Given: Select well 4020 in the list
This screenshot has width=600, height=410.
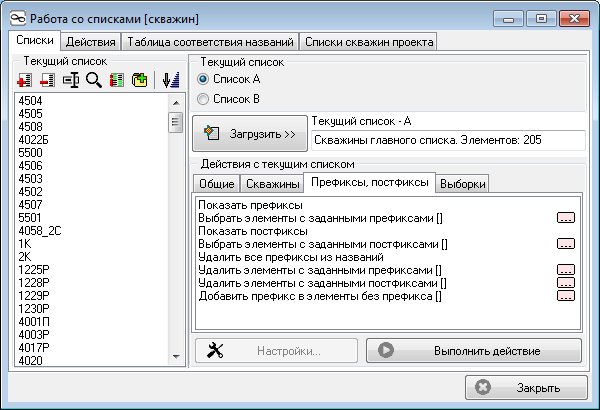Looking at the screenshot, I should coord(30,361).
